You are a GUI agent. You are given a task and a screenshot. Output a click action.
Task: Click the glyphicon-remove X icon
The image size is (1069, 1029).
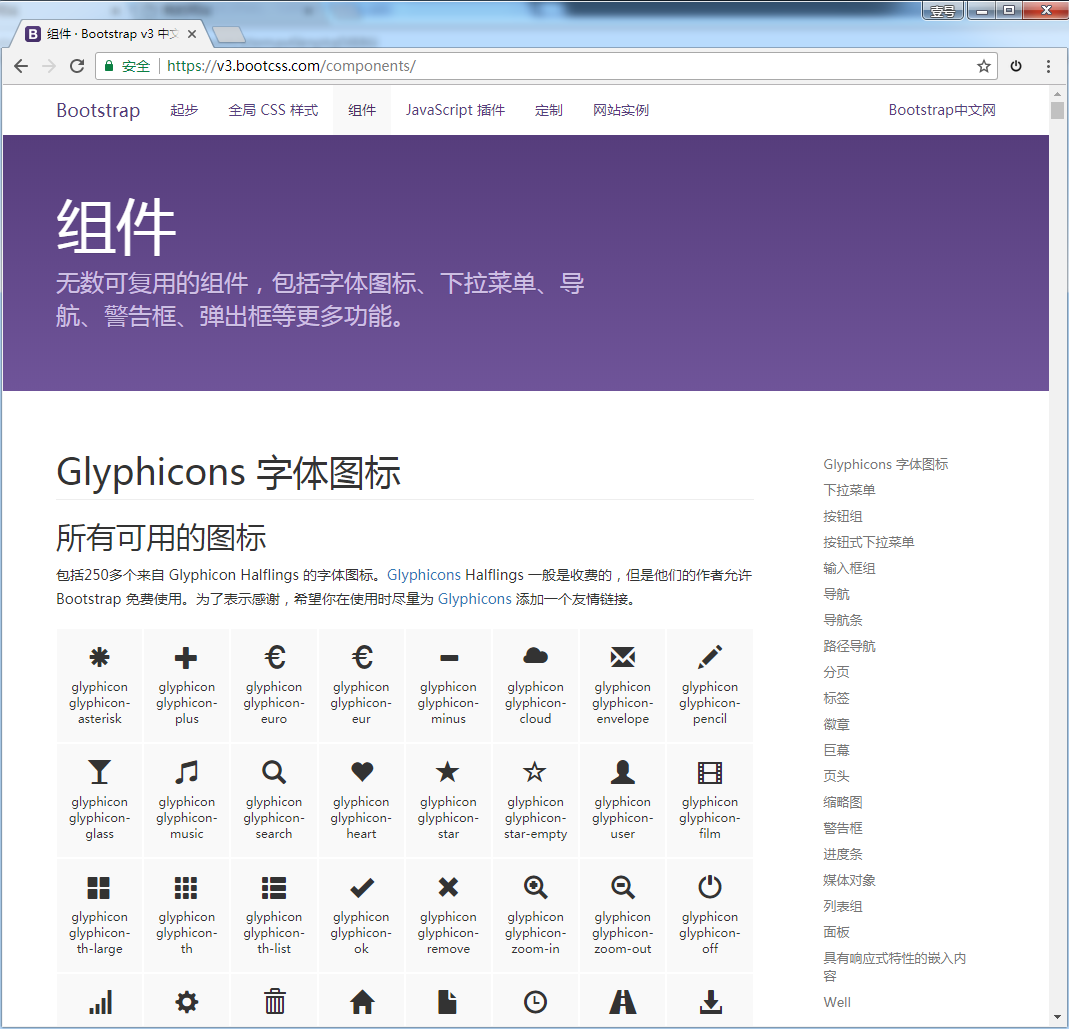(449, 887)
